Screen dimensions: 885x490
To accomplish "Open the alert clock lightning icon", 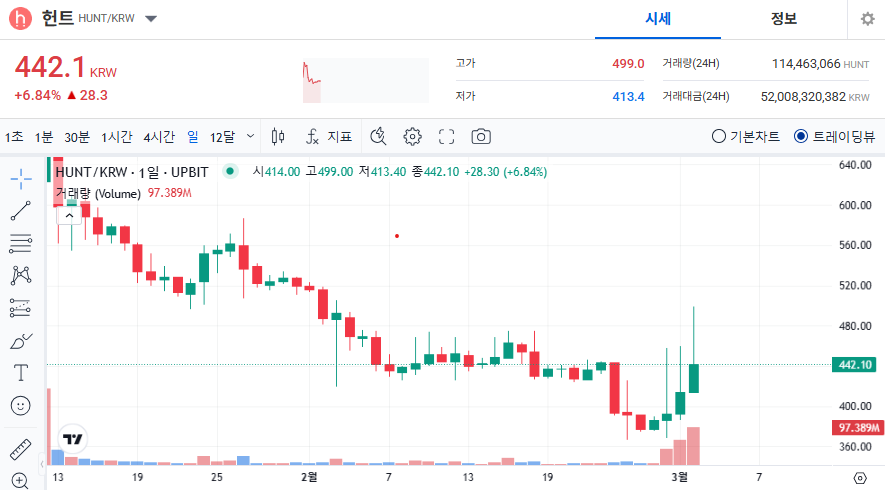I will tap(378, 137).
